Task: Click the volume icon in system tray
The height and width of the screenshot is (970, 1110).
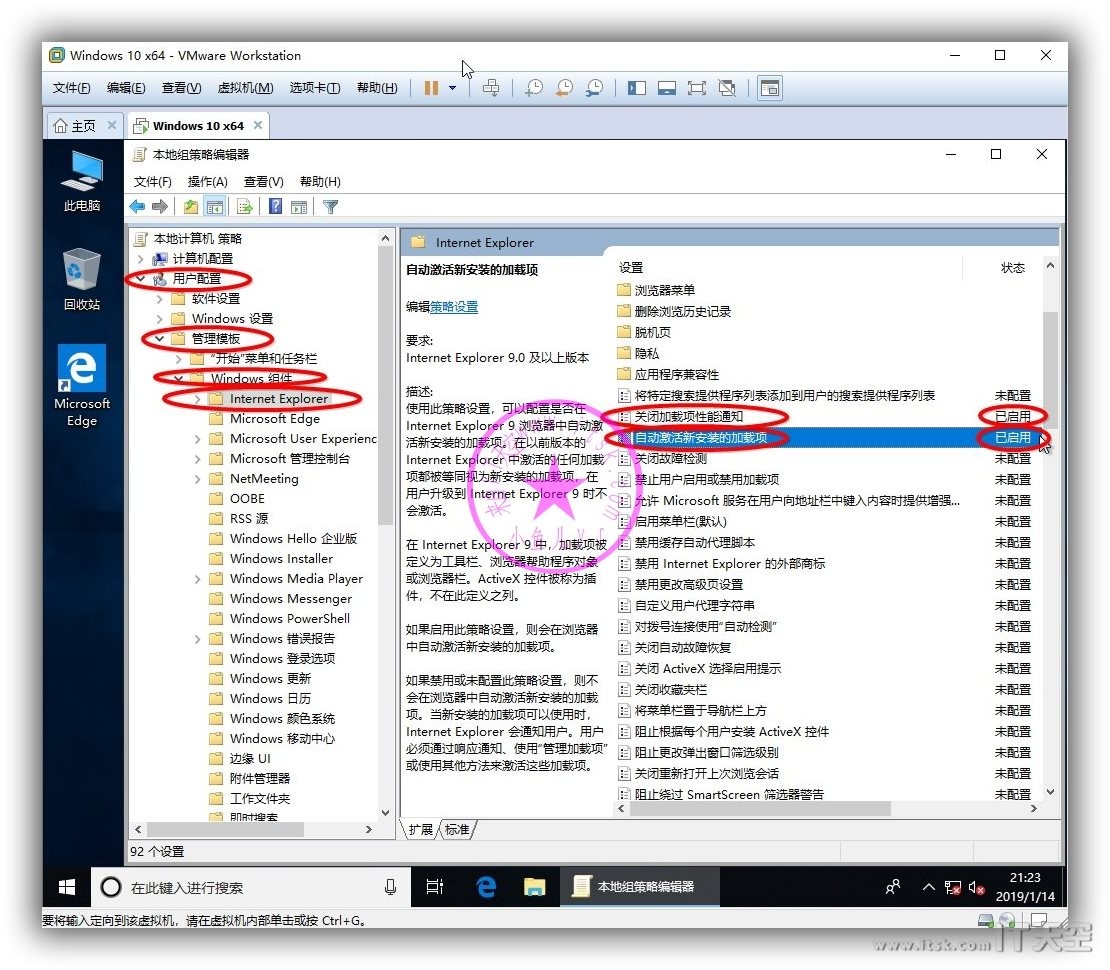Action: (976, 887)
